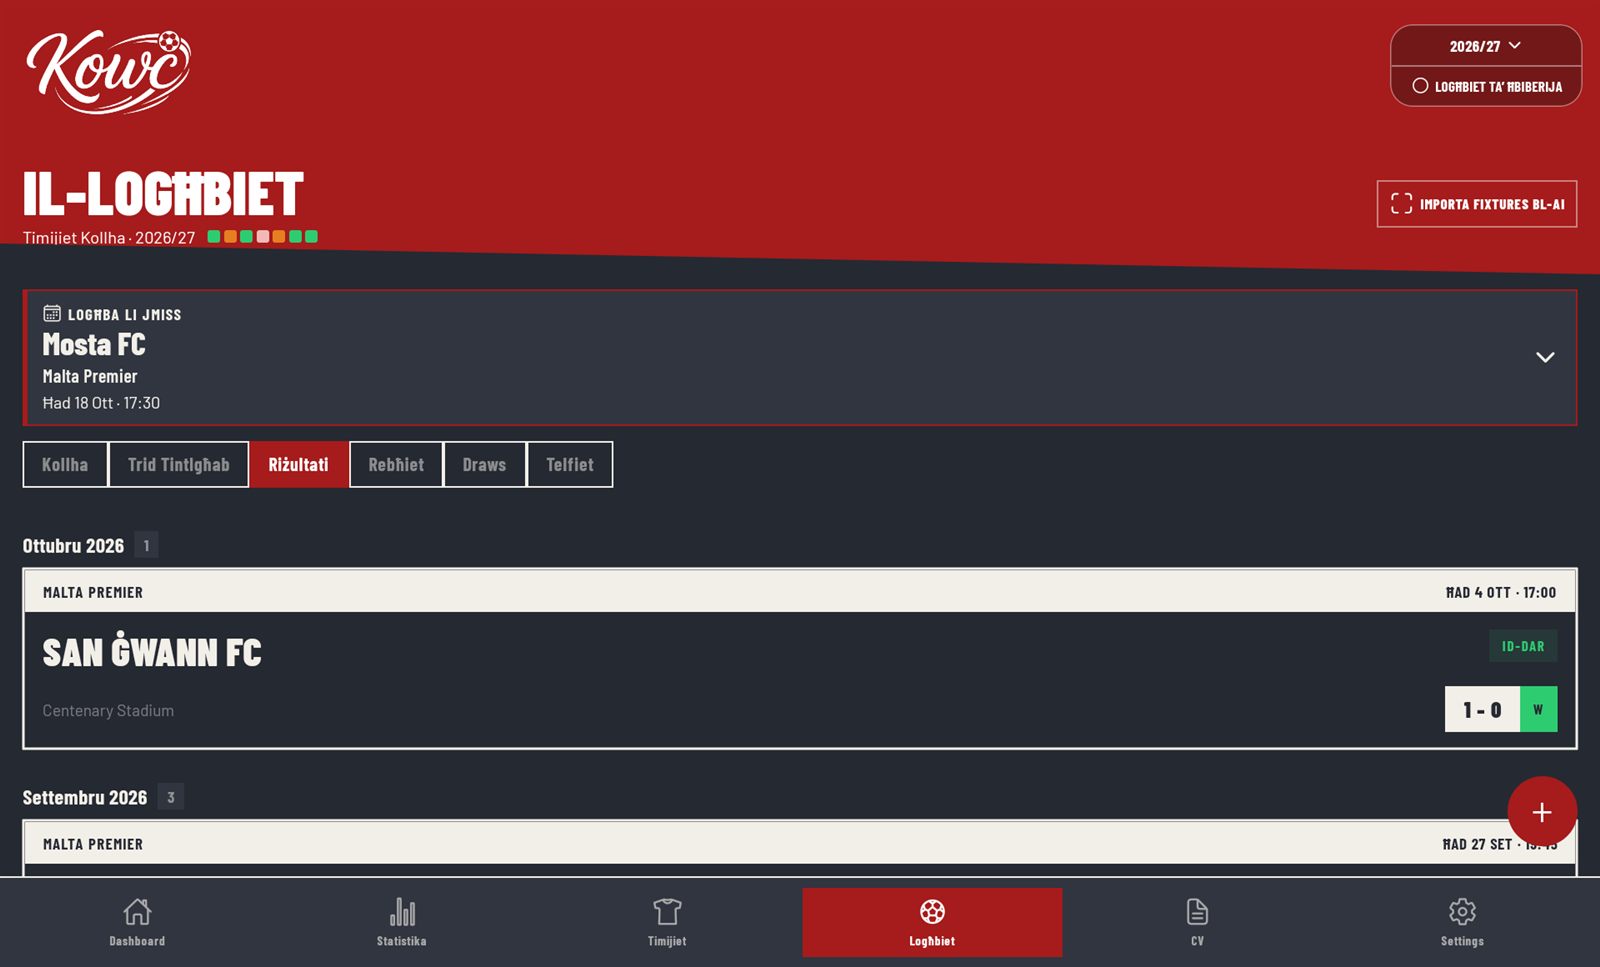Click the first green form indicator square
1600x967 pixels.
coord(214,237)
